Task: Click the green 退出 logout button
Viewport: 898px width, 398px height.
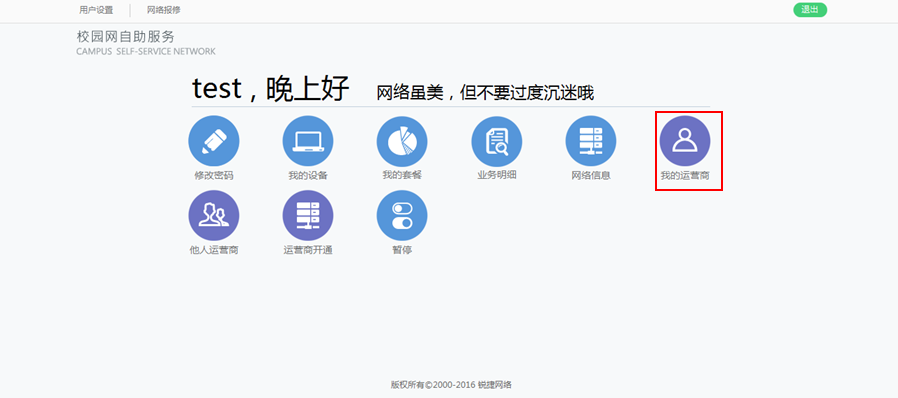Action: point(810,10)
